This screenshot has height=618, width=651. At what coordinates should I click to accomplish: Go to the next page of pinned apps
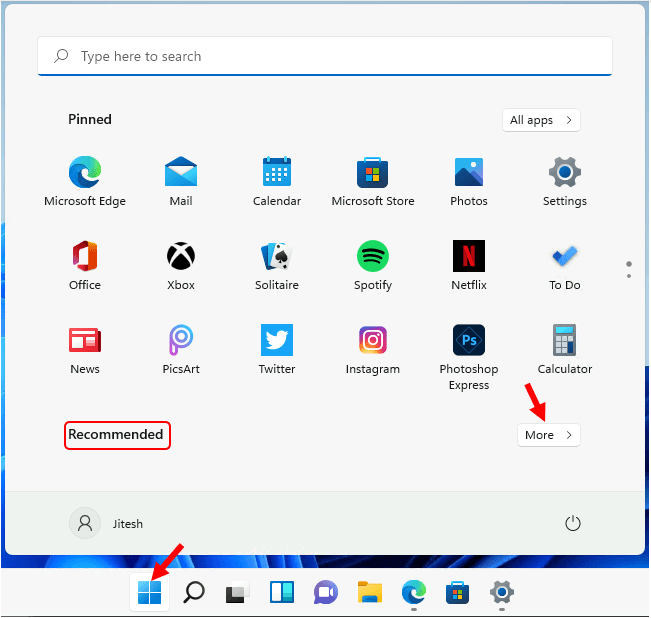(x=629, y=276)
